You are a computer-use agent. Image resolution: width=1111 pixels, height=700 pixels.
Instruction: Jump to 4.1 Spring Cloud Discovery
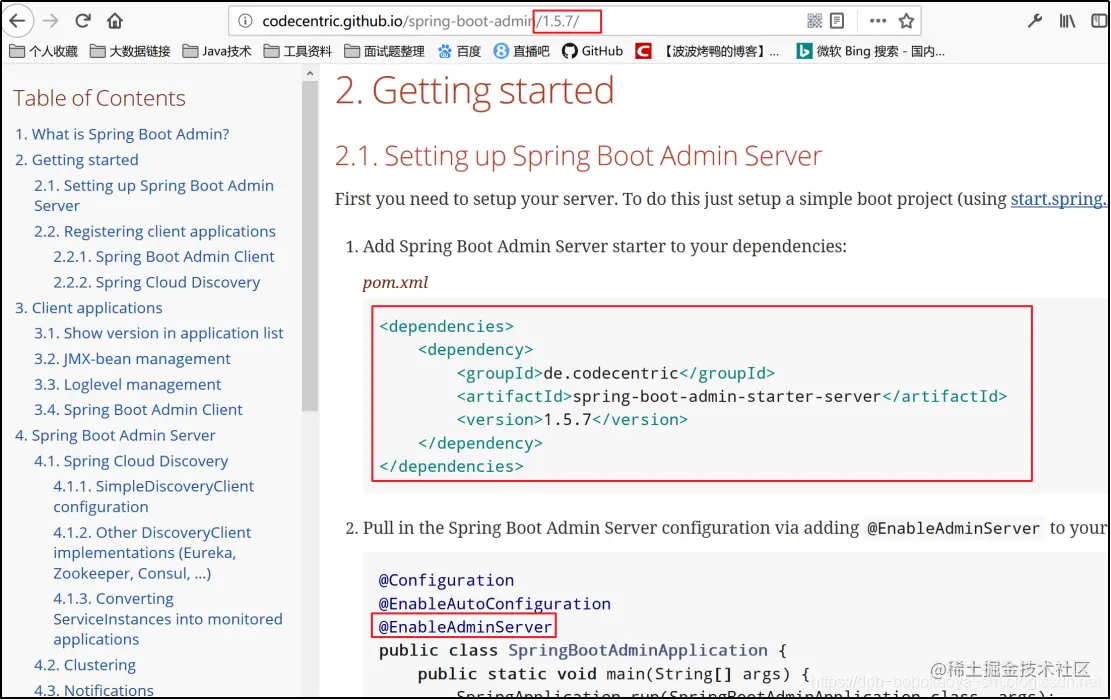point(131,461)
